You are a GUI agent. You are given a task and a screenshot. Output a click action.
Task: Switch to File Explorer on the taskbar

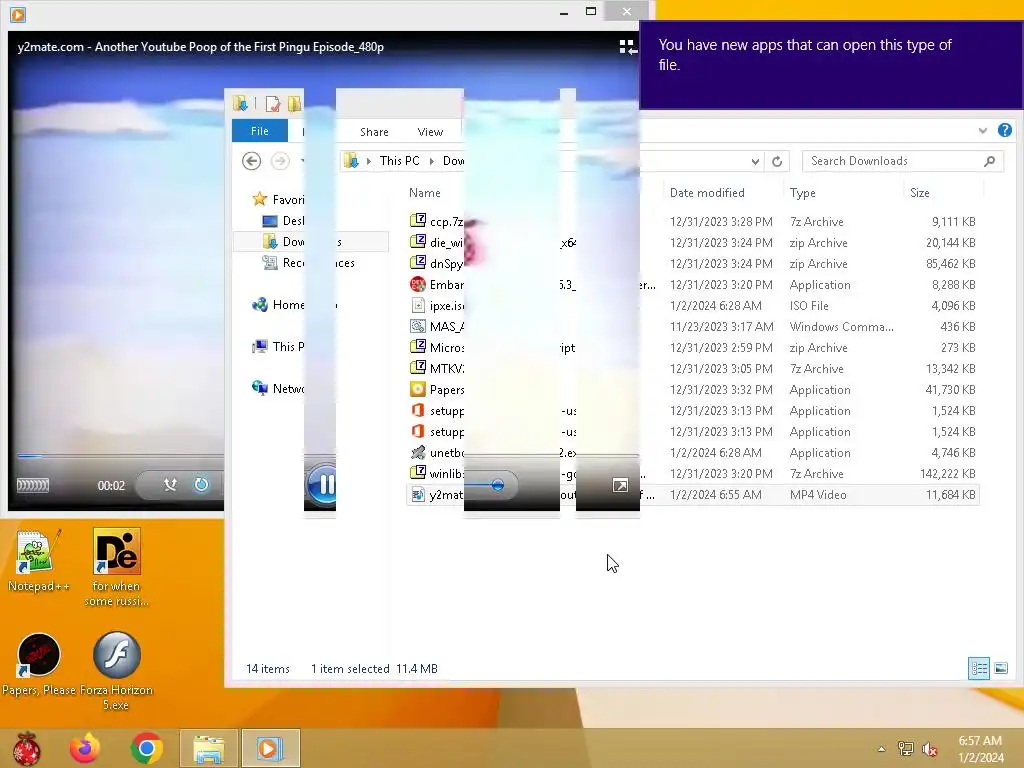tap(209, 748)
